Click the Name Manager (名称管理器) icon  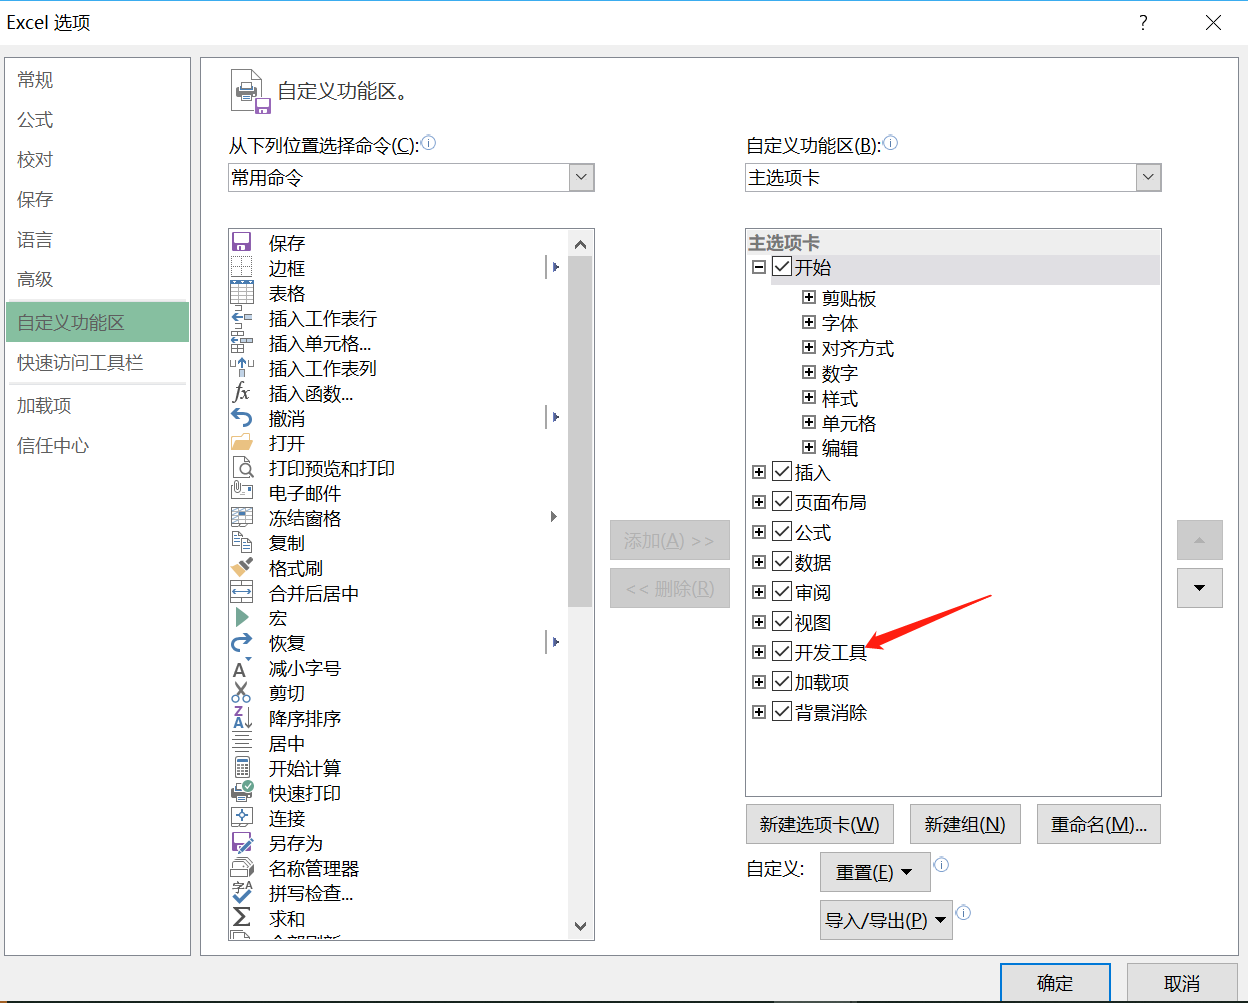pyautogui.click(x=241, y=867)
